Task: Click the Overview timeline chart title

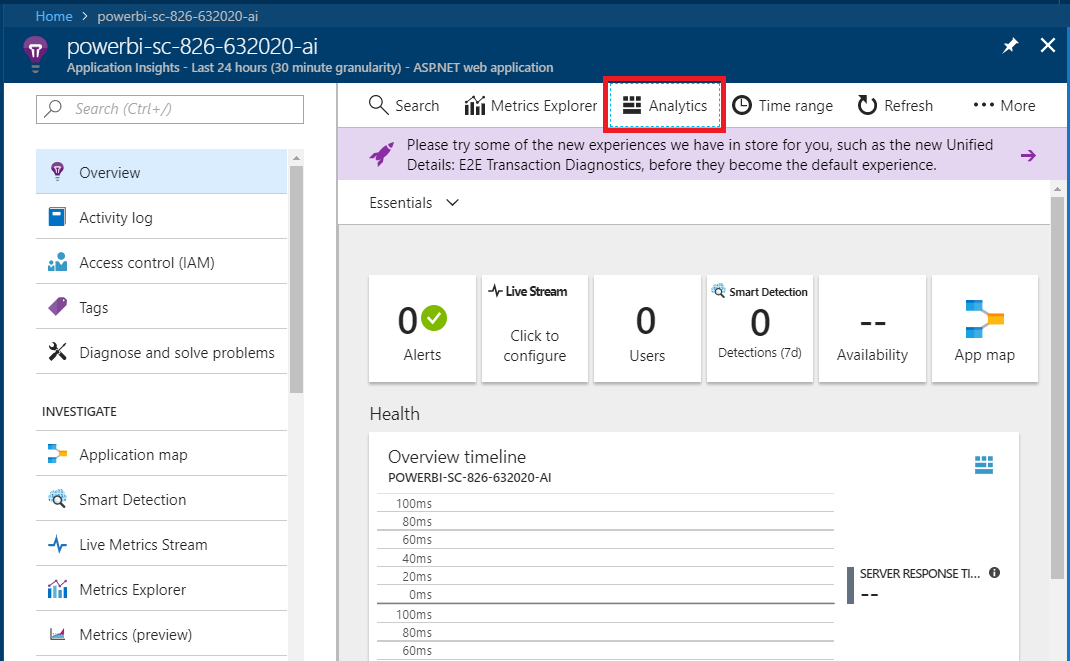Action: pyautogui.click(x=457, y=457)
